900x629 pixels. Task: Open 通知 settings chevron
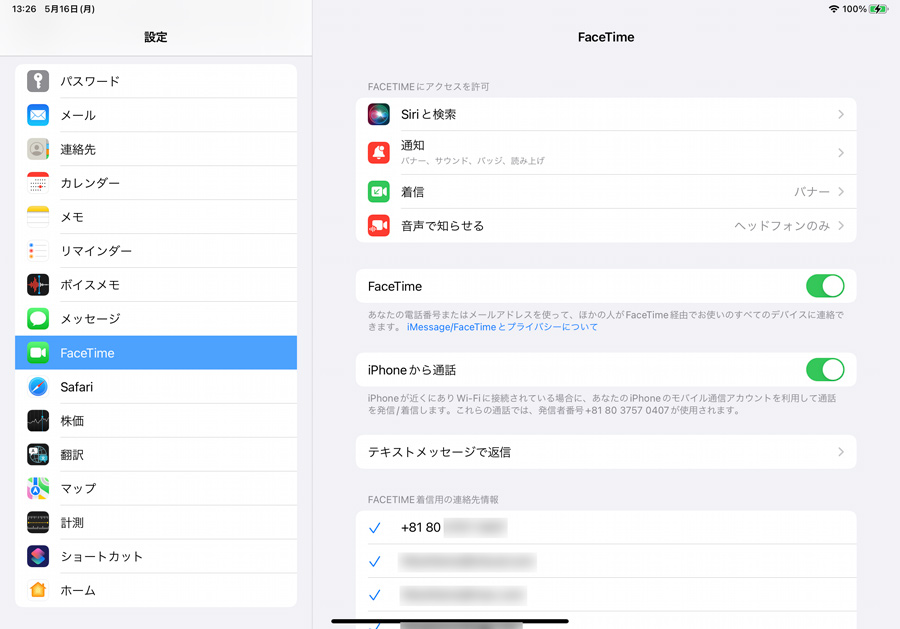pyautogui.click(x=841, y=153)
